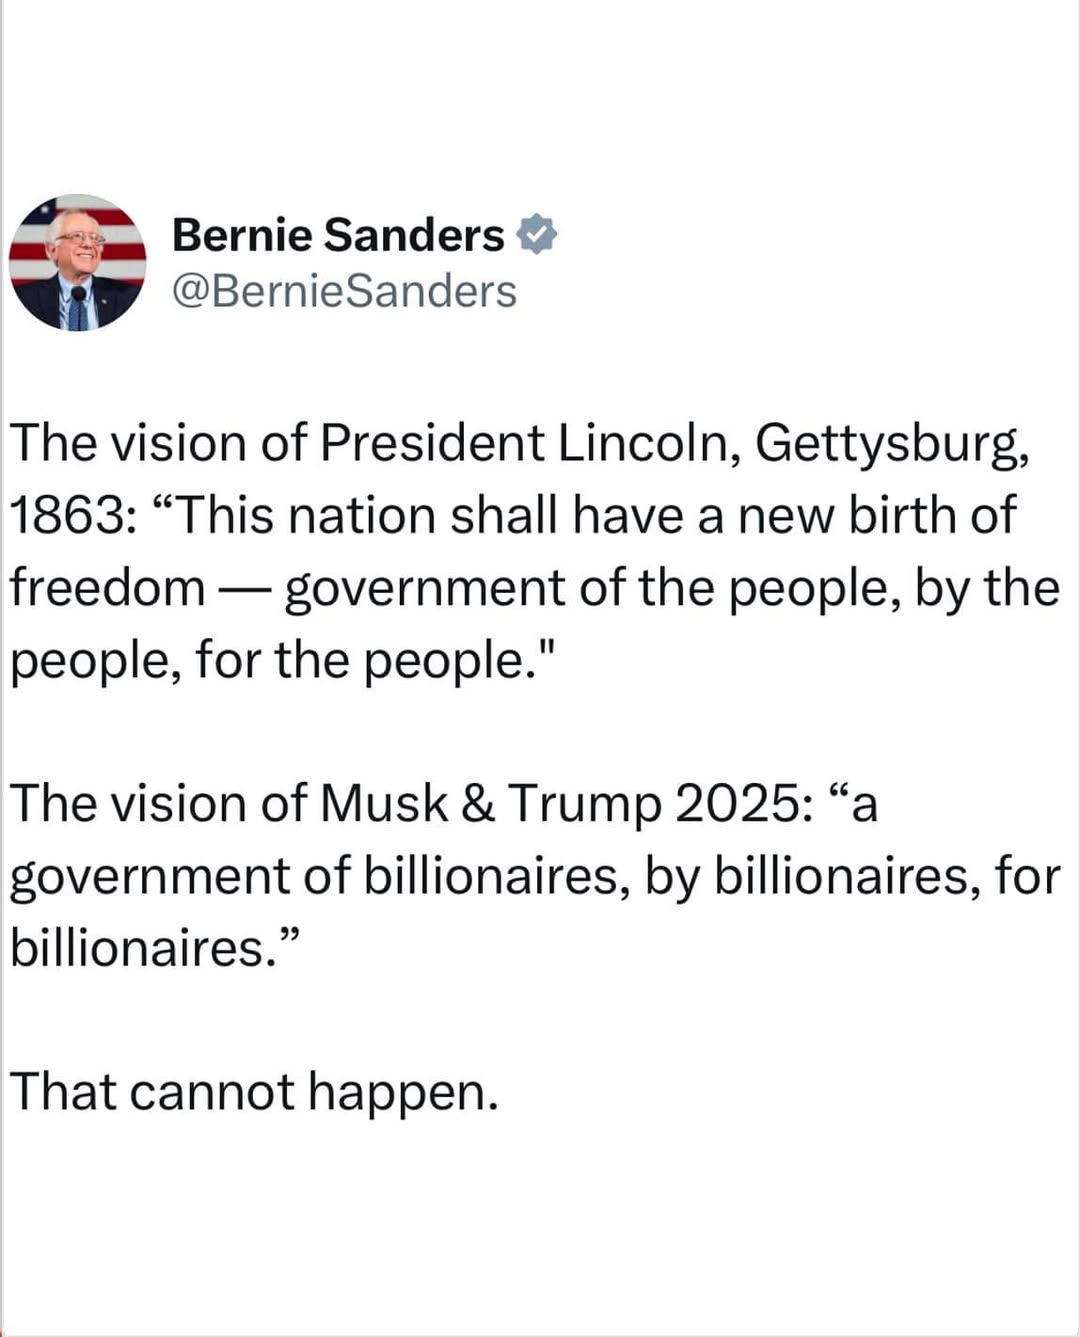Image resolution: width=1080 pixels, height=1337 pixels.
Task: Select the word "Lincoln" in the post
Action: coord(649,443)
